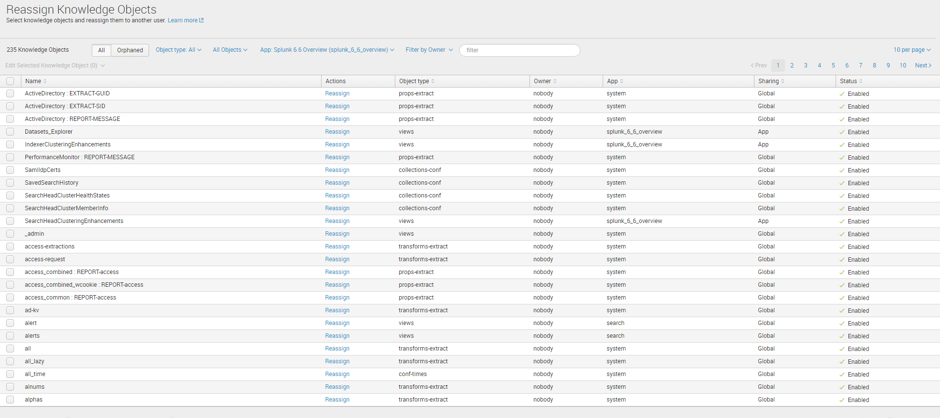Expand the Filter by Owner dropdown
The image size is (940, 418).
[x=429, y=50]
